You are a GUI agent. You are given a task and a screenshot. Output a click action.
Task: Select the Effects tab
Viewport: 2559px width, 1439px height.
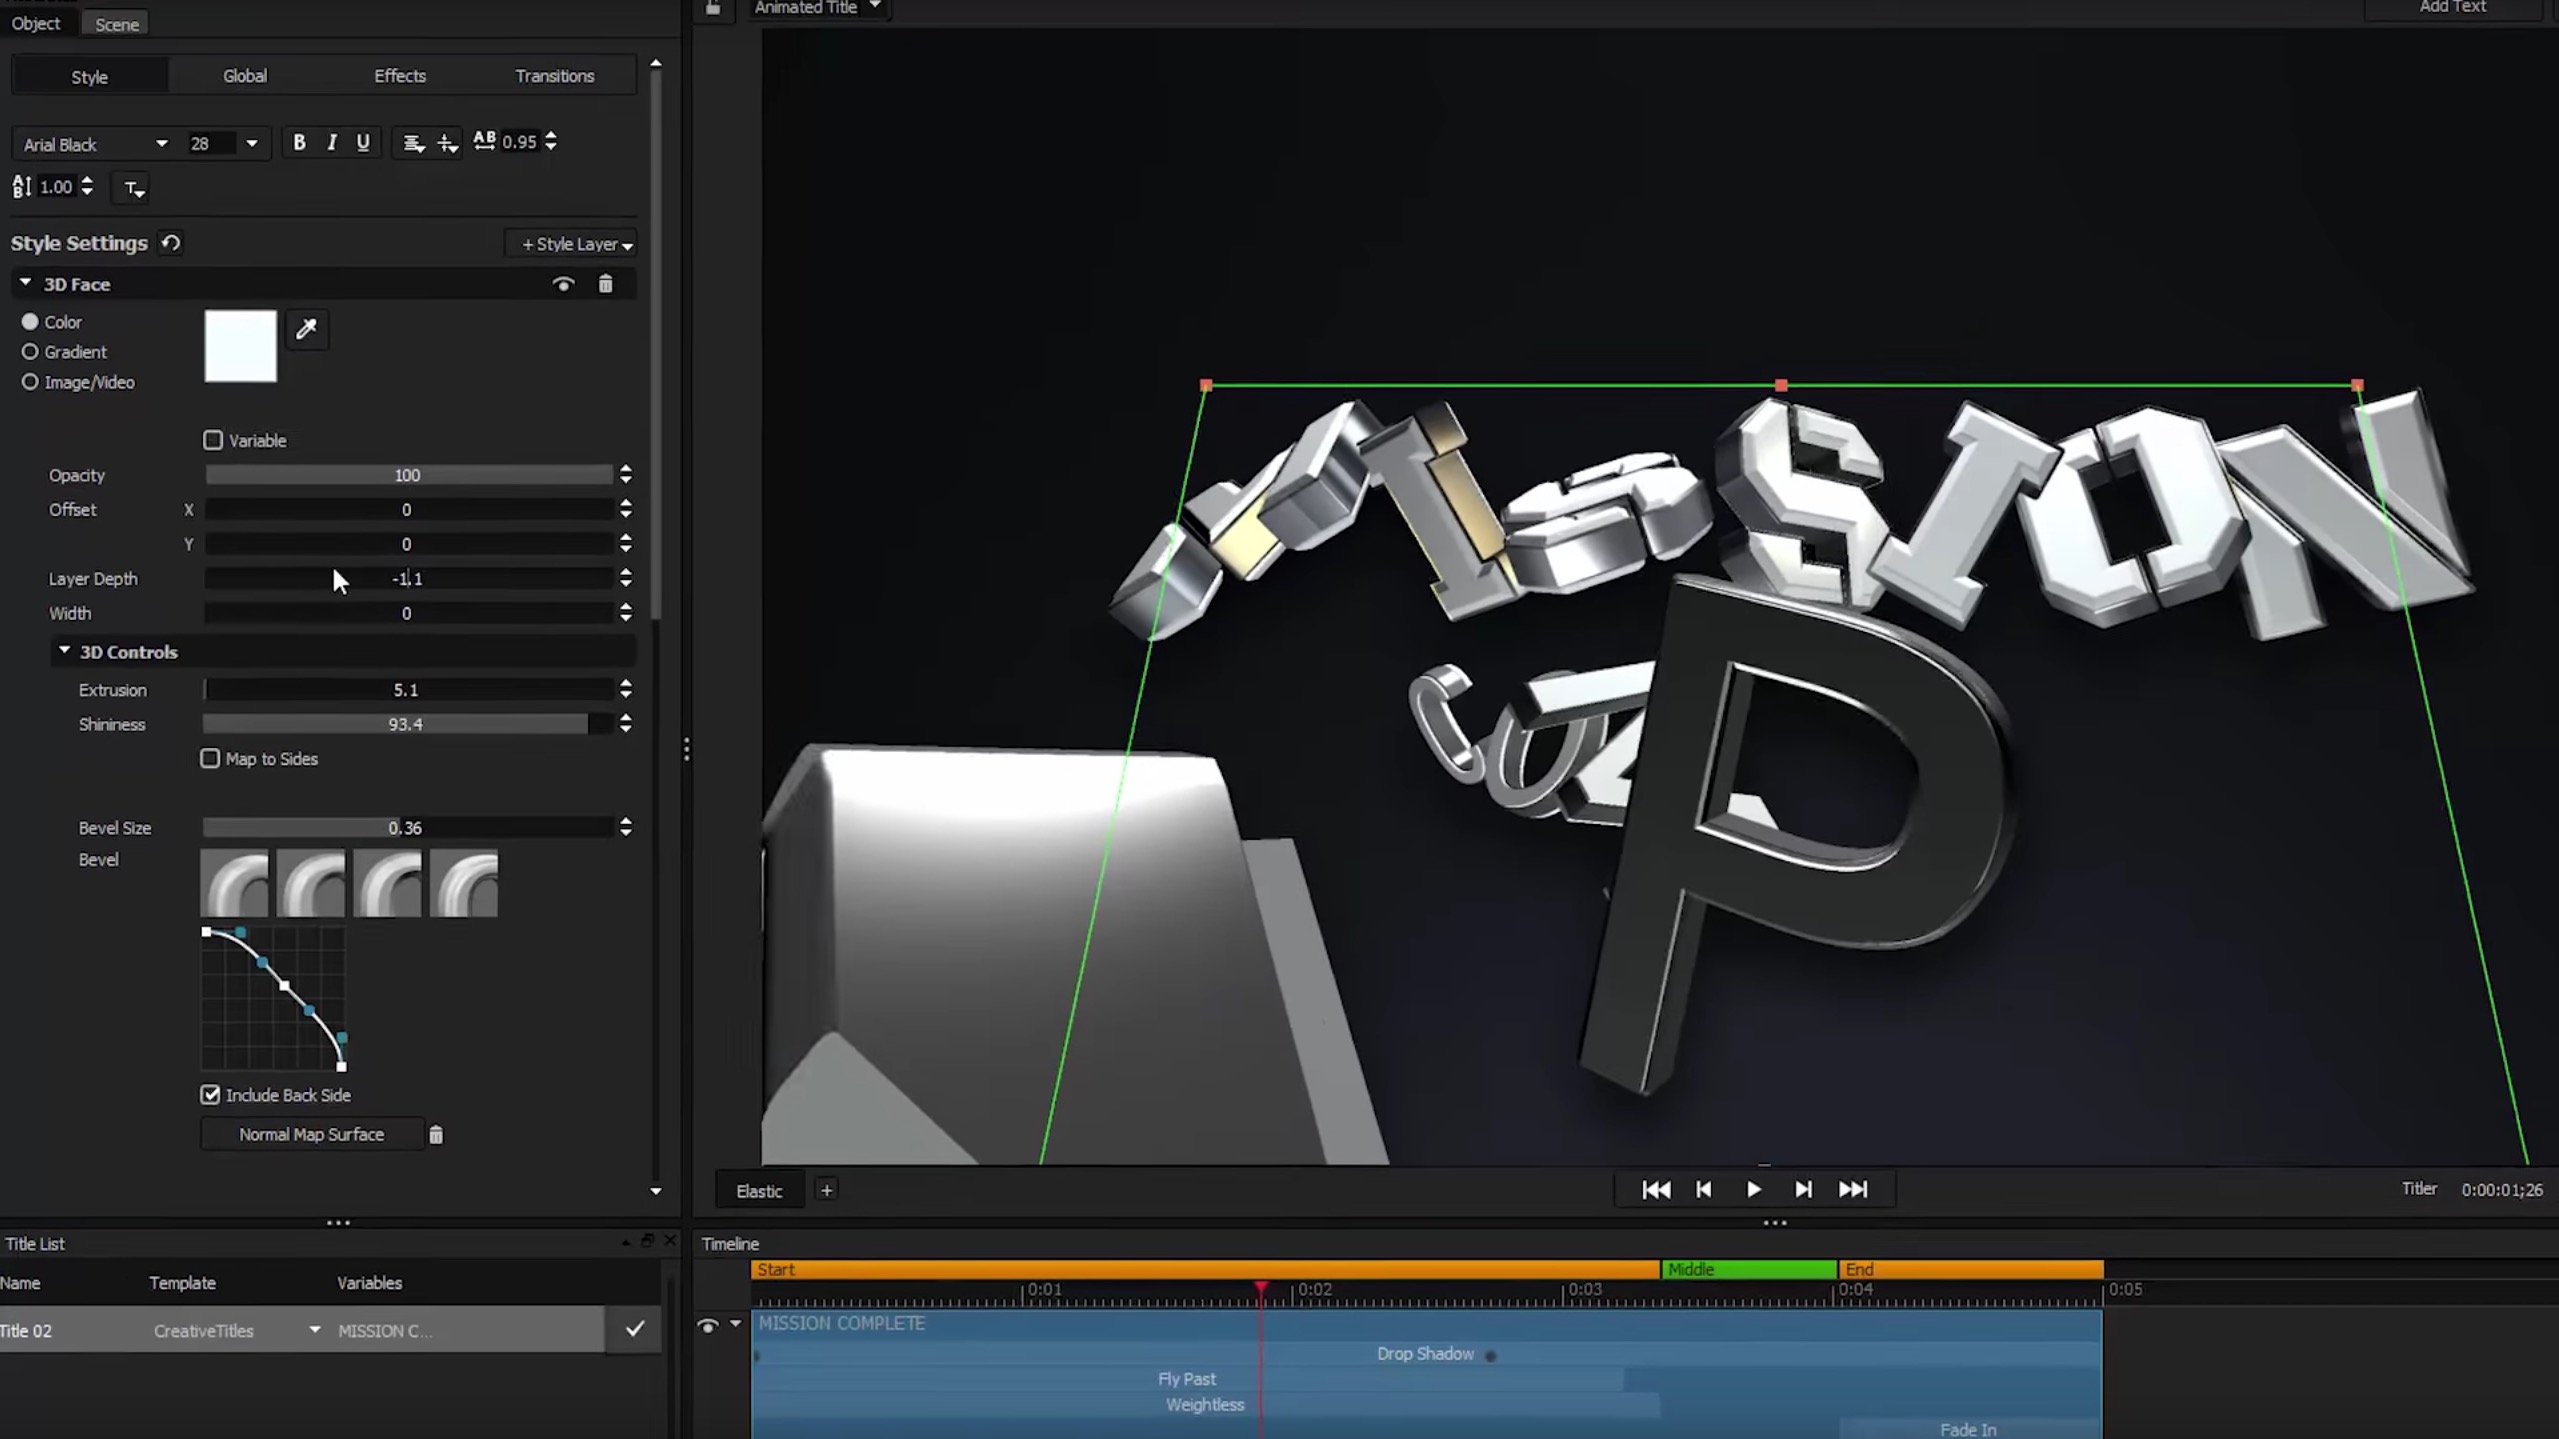click(399, 76)
